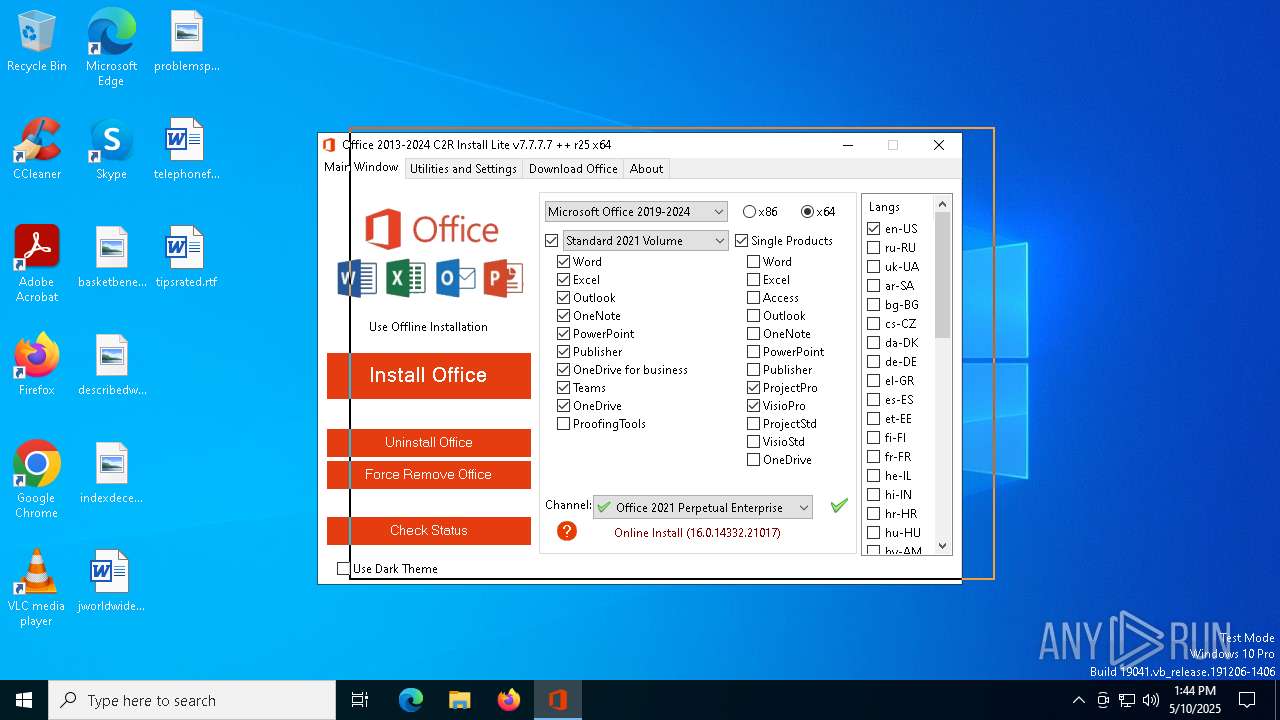Open Skype desktop shortcut
The height and width of the screenshot is (720, 1280).
(111, 149)
